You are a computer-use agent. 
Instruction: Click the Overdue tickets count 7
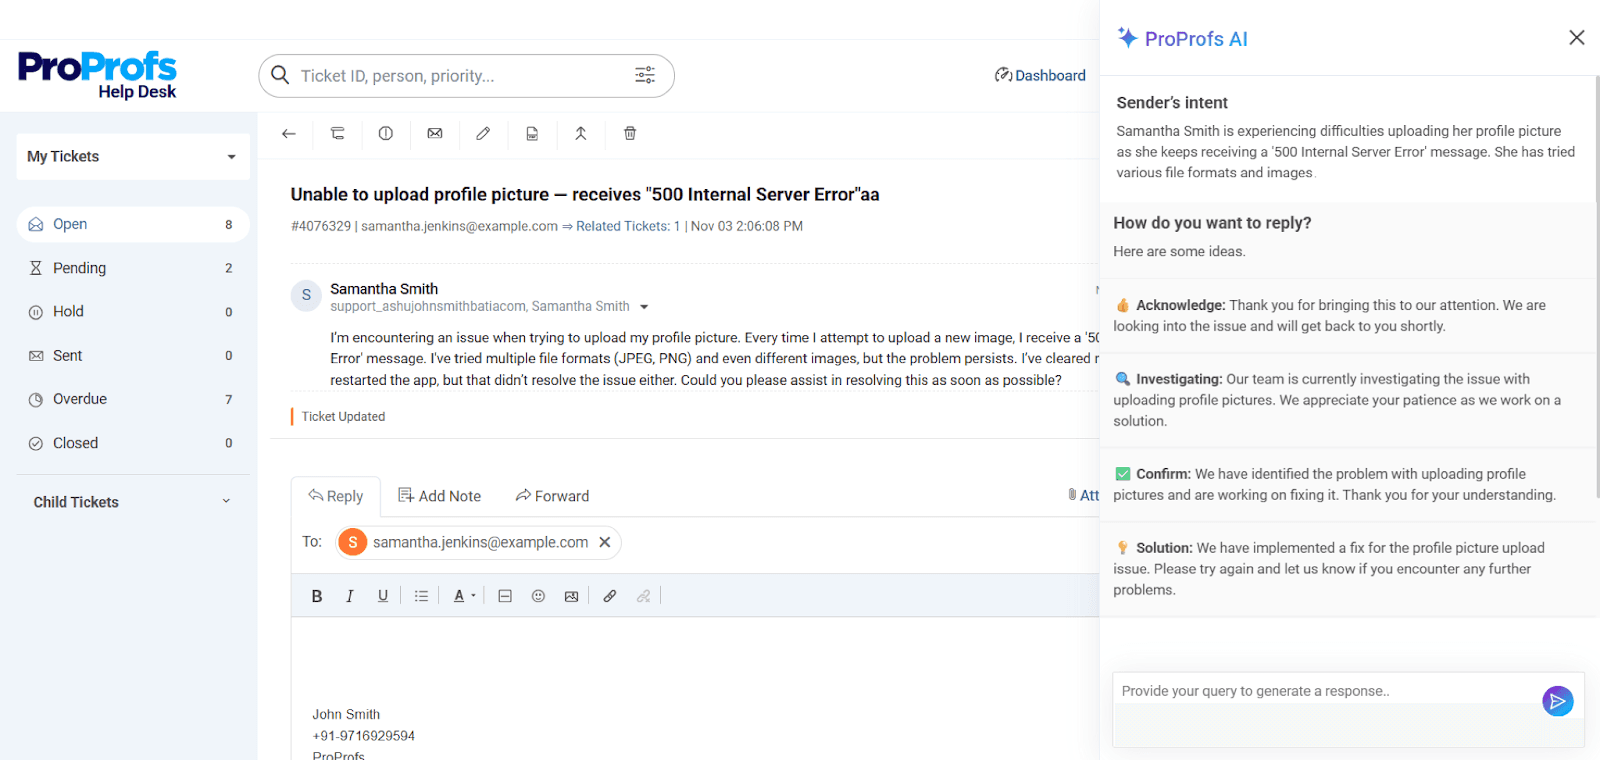pos(229,400)
